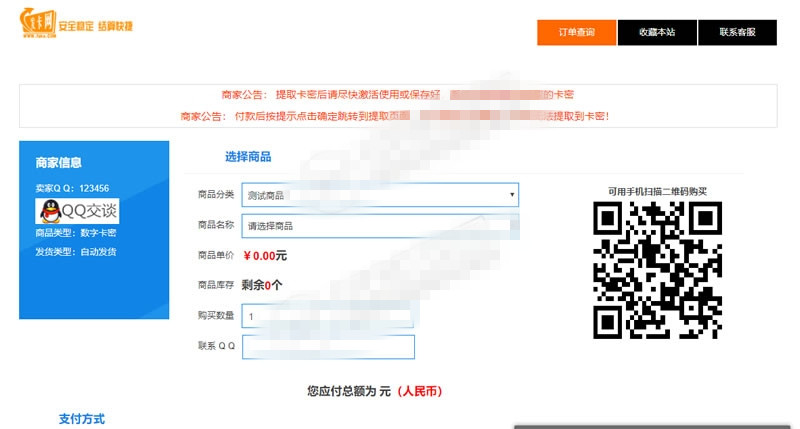Click the 支付方式 section heading

point(82,419)
